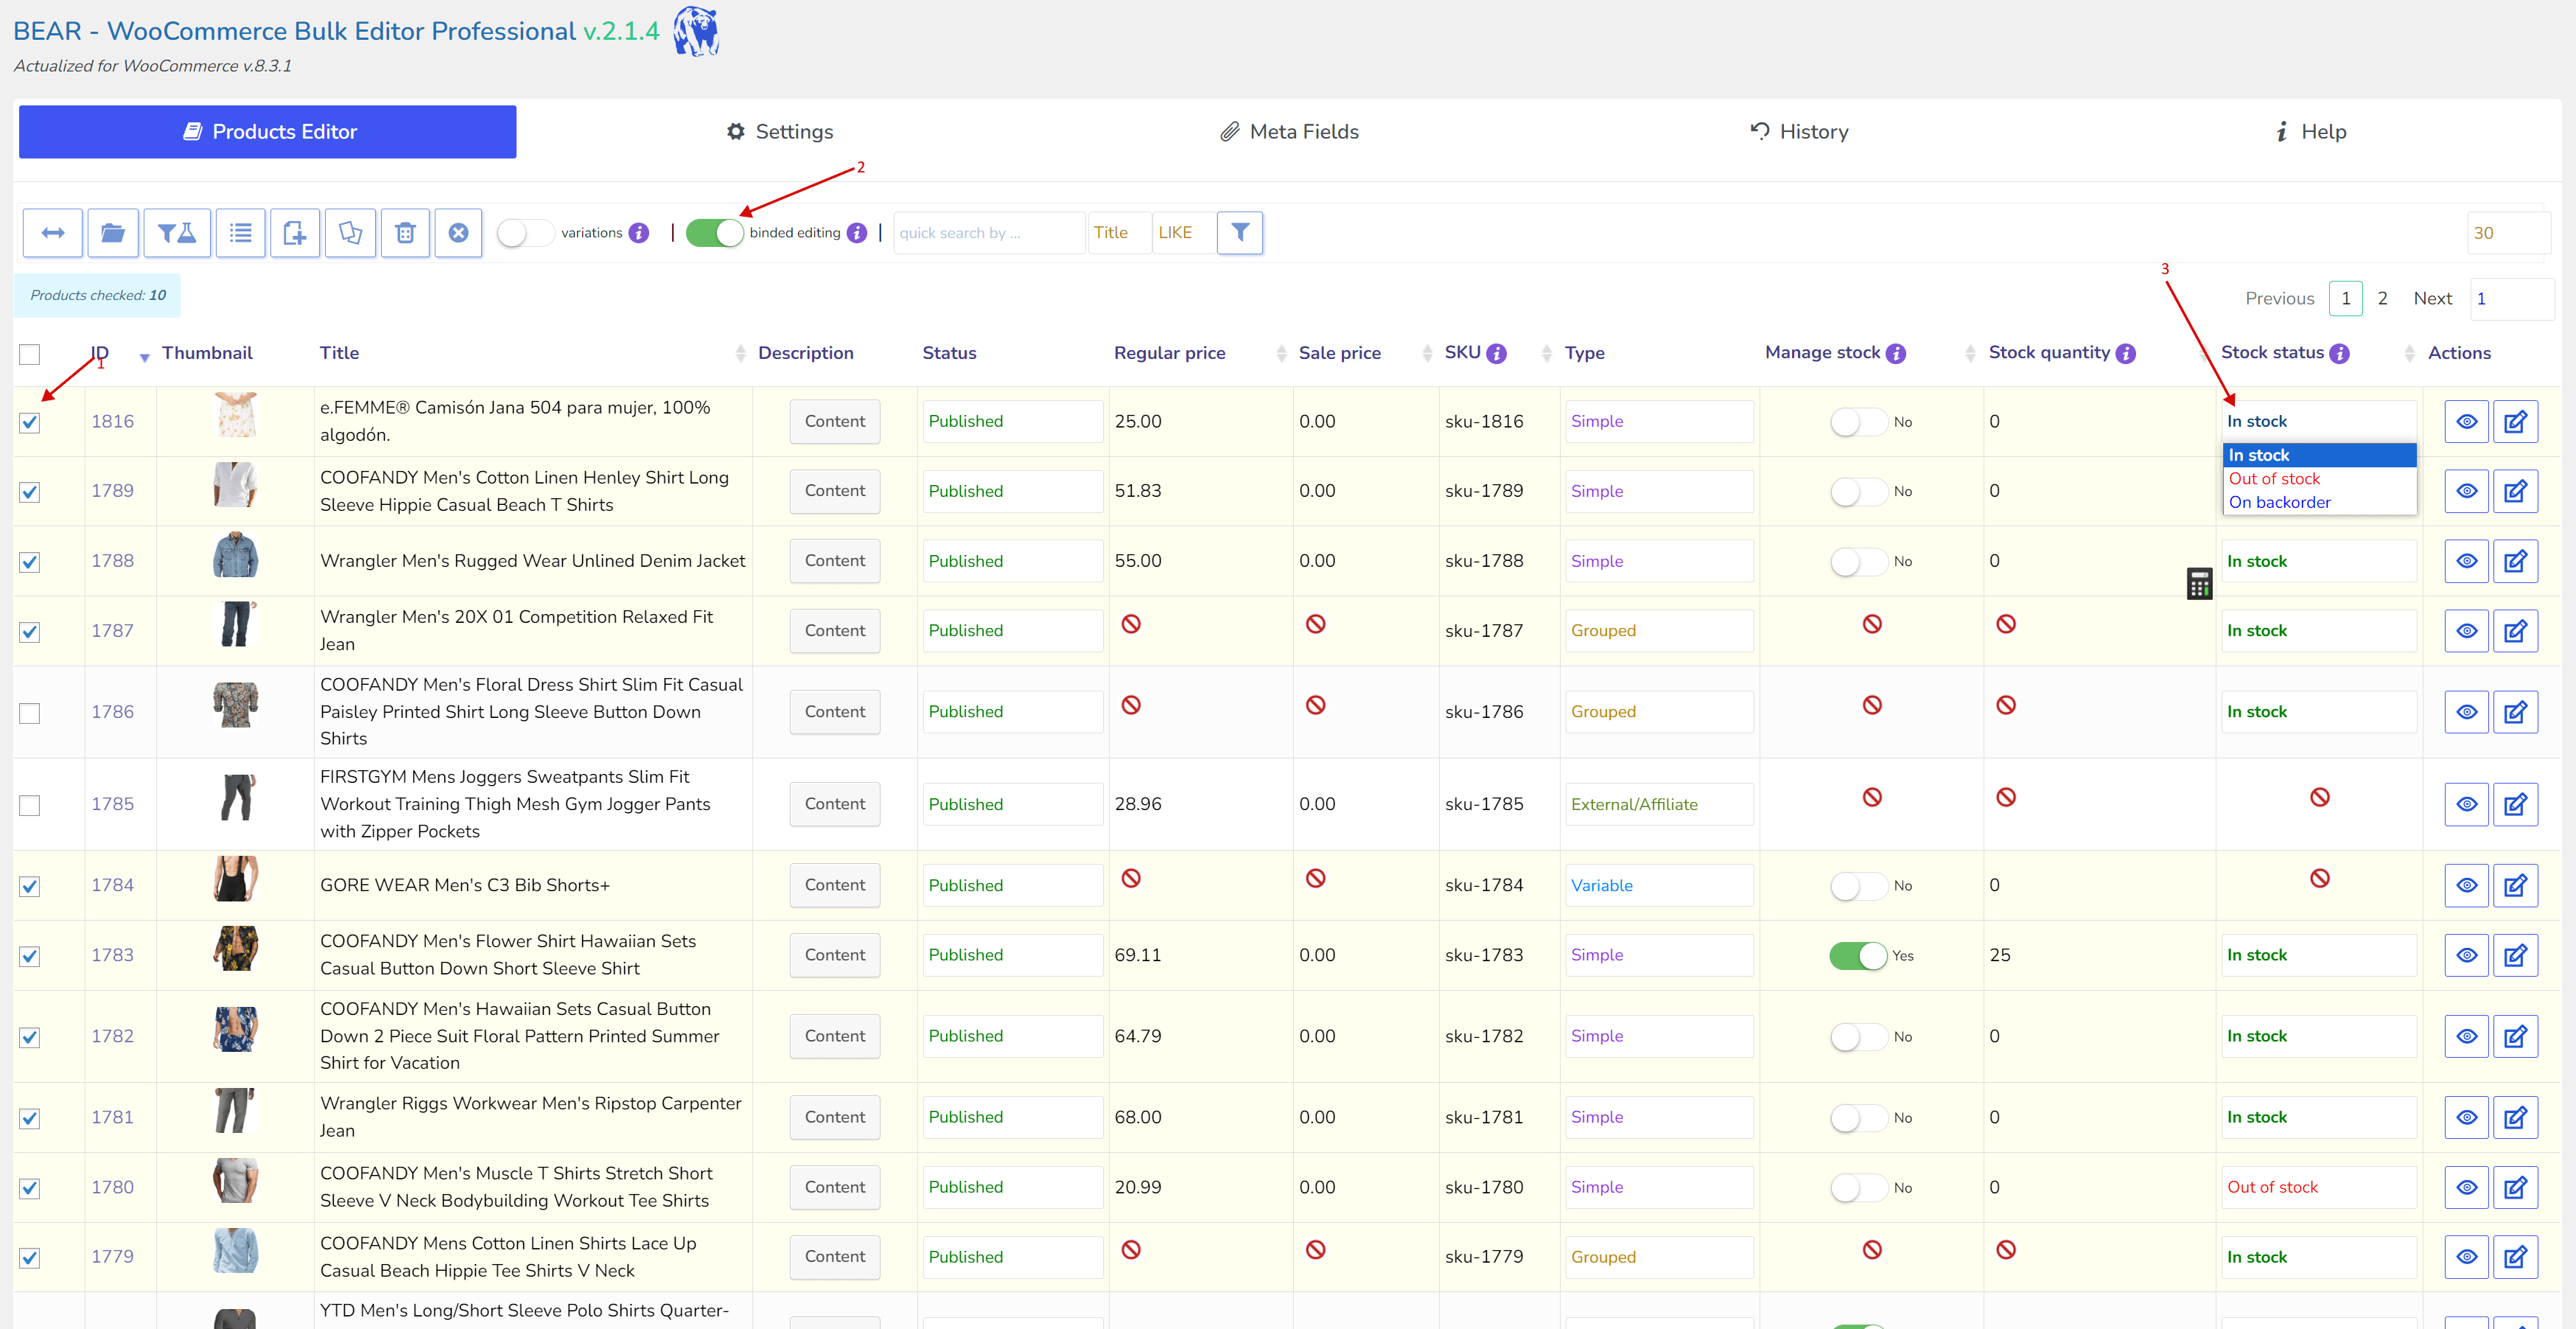Click the go-to-page number input field
The image size is (2576, 1329).
pyautogui.click(x=2511, y=298)
